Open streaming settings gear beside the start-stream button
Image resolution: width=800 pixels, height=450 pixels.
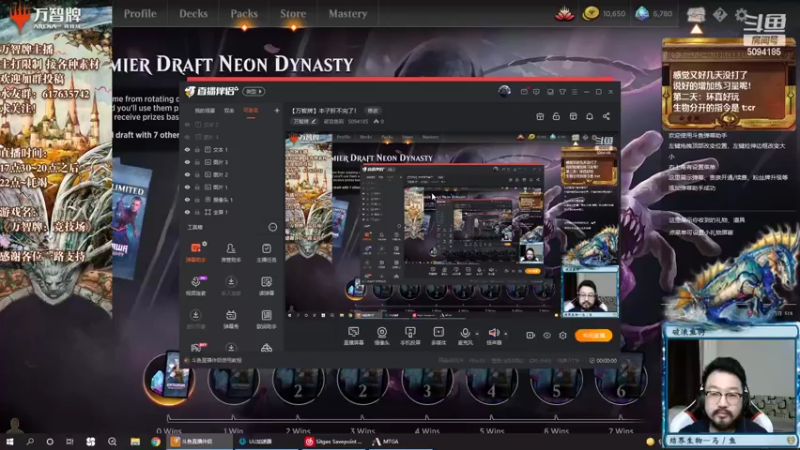point(563,335)
